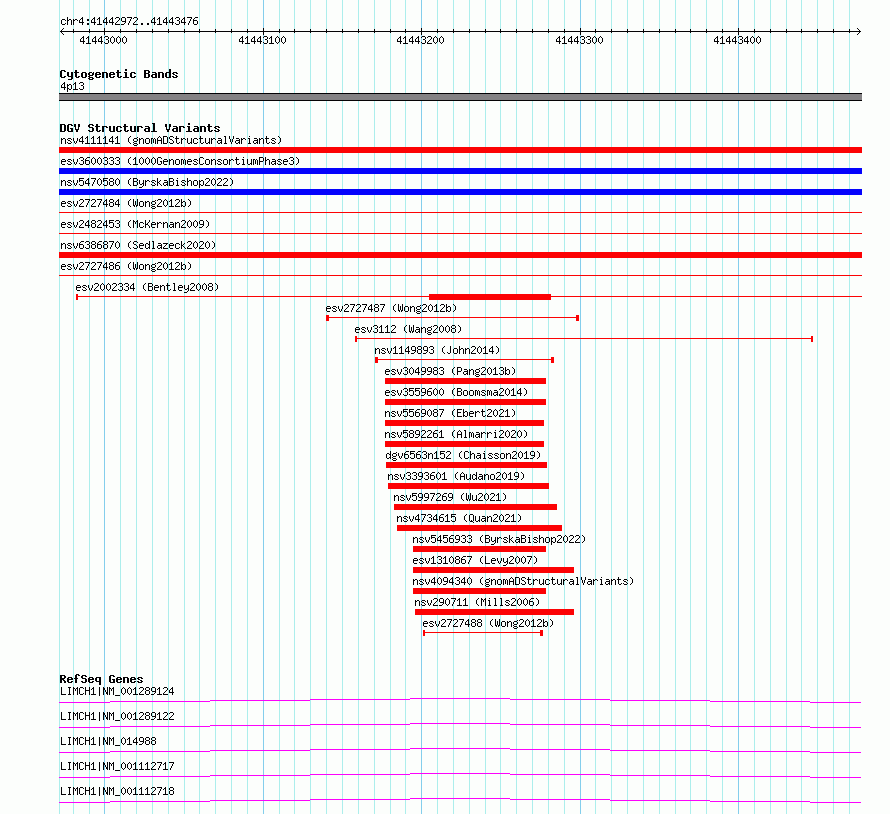Click ruler position 41443300
The image size is (890, 814).
(x=579, y=40)
